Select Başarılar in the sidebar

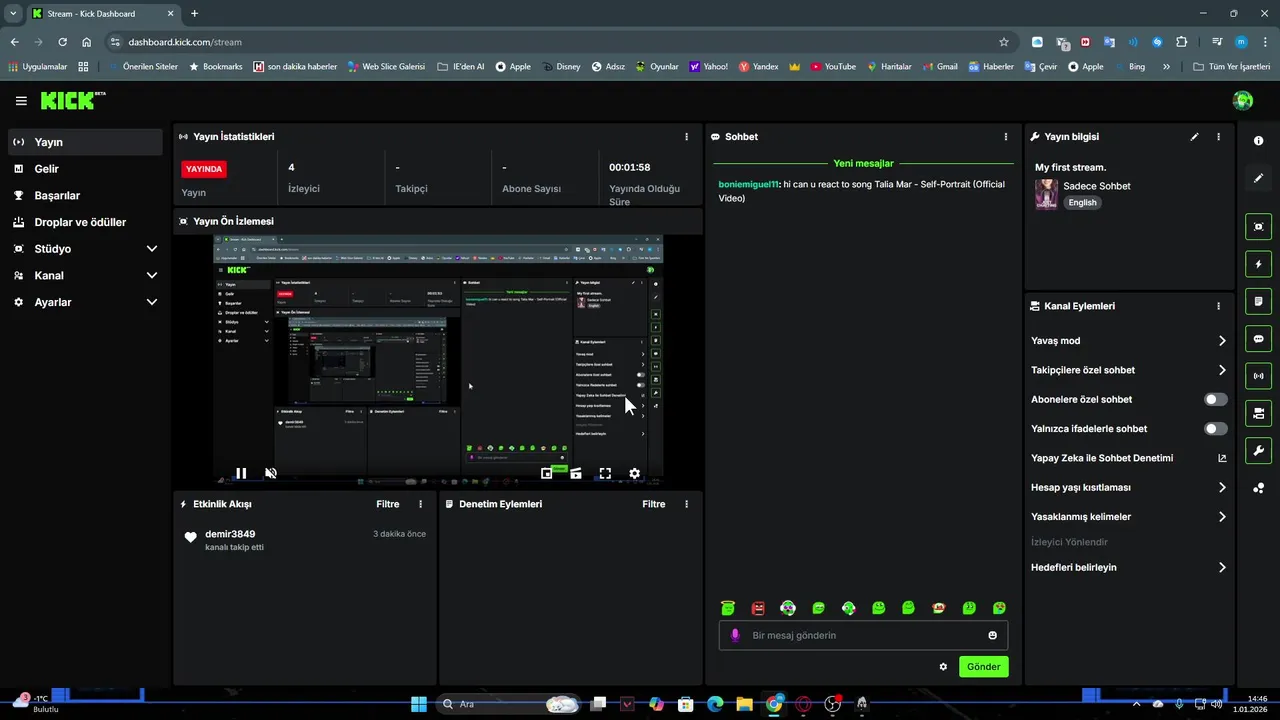[85, 196]
